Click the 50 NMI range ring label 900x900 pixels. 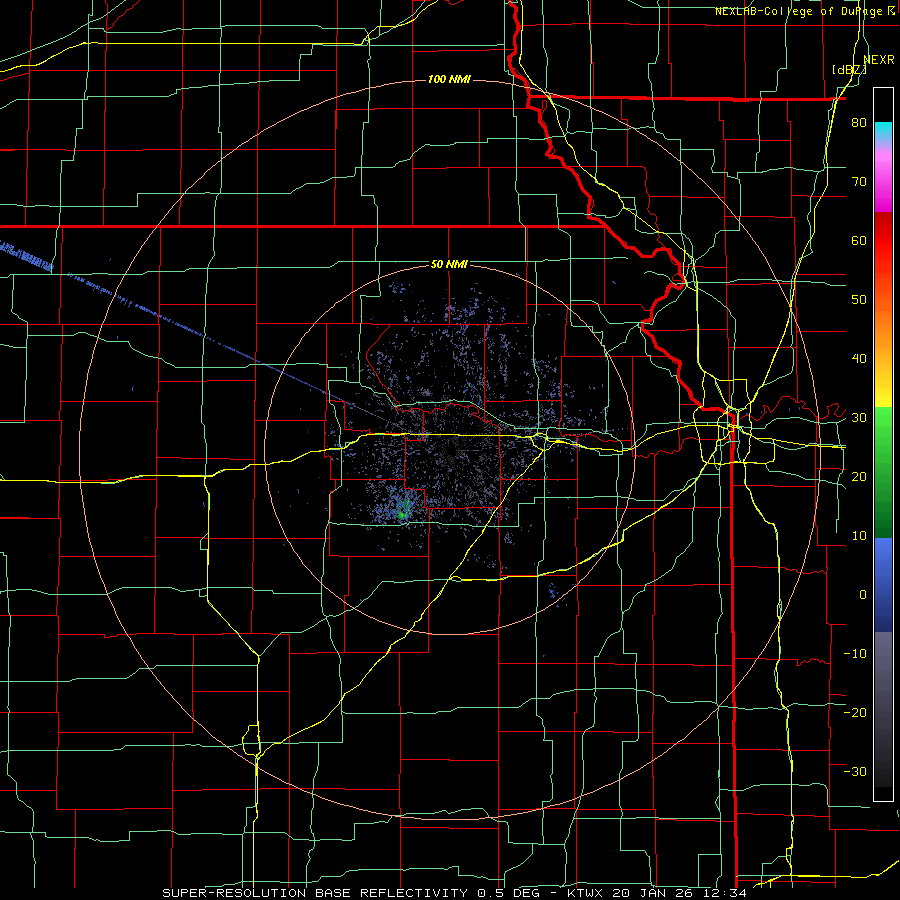[x=449, y=265]
